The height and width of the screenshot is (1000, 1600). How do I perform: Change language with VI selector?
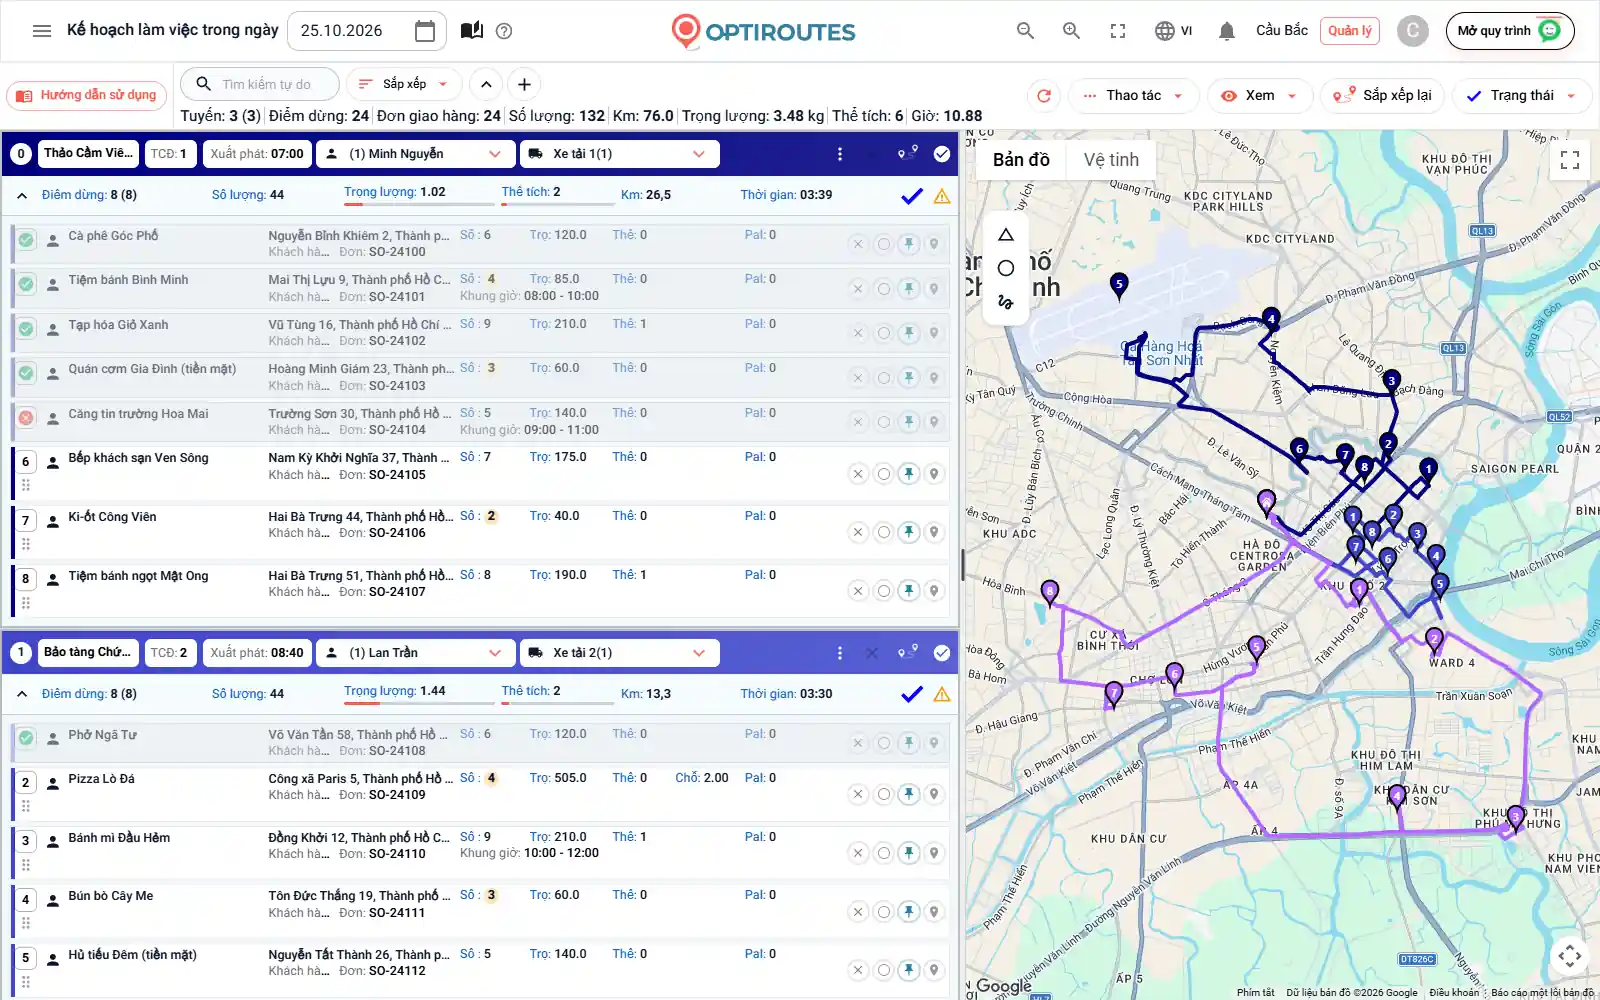[x=1173, y=31]
